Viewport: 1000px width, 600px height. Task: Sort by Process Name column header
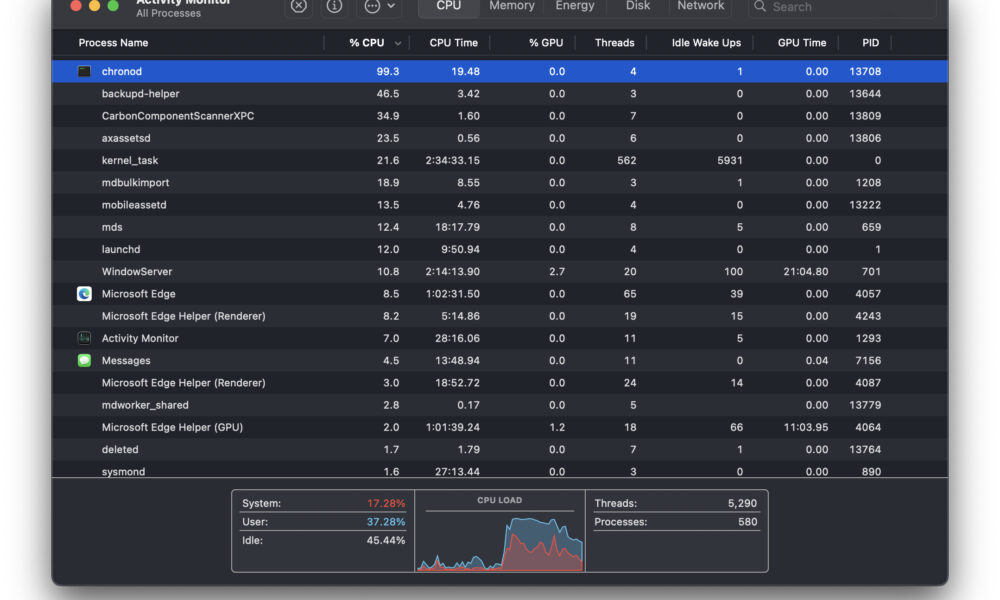114,43
